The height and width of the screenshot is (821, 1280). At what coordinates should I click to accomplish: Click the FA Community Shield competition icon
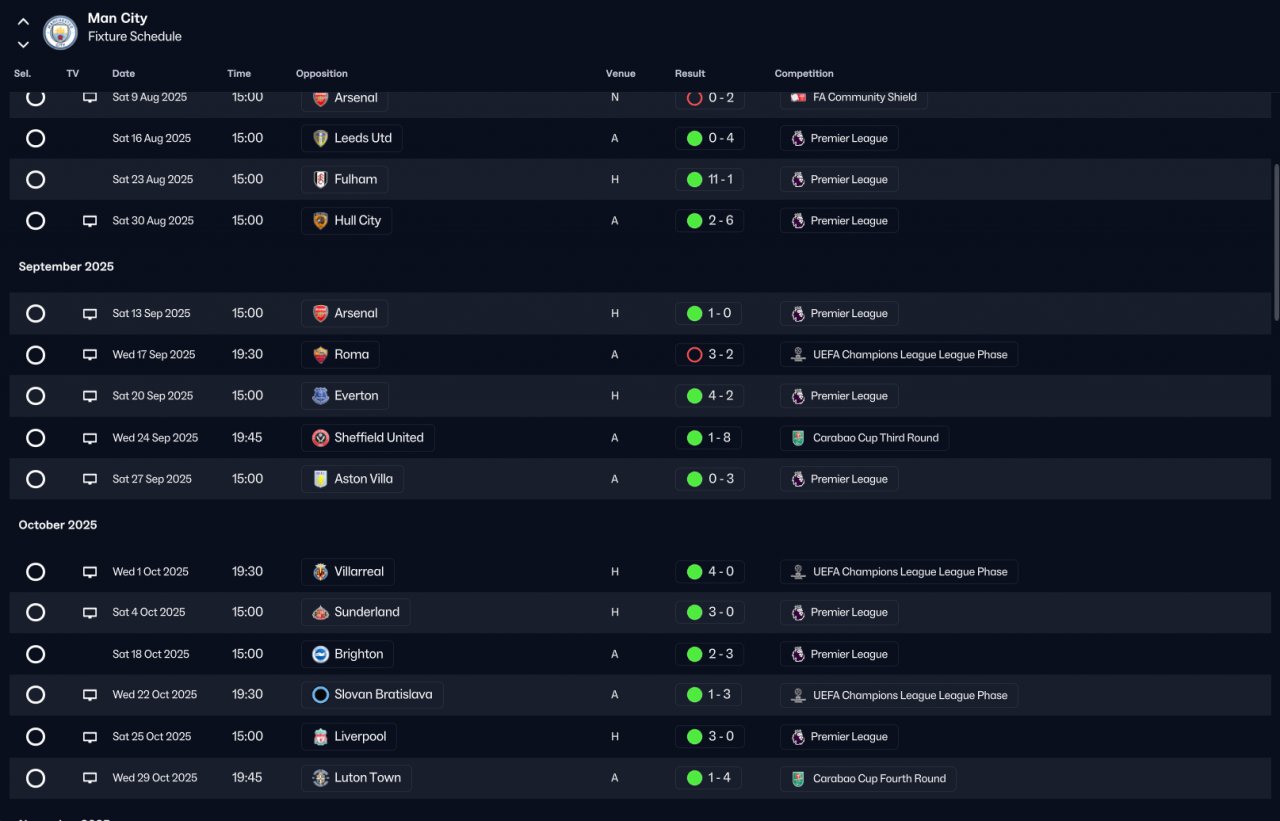(x=798, y=97)
